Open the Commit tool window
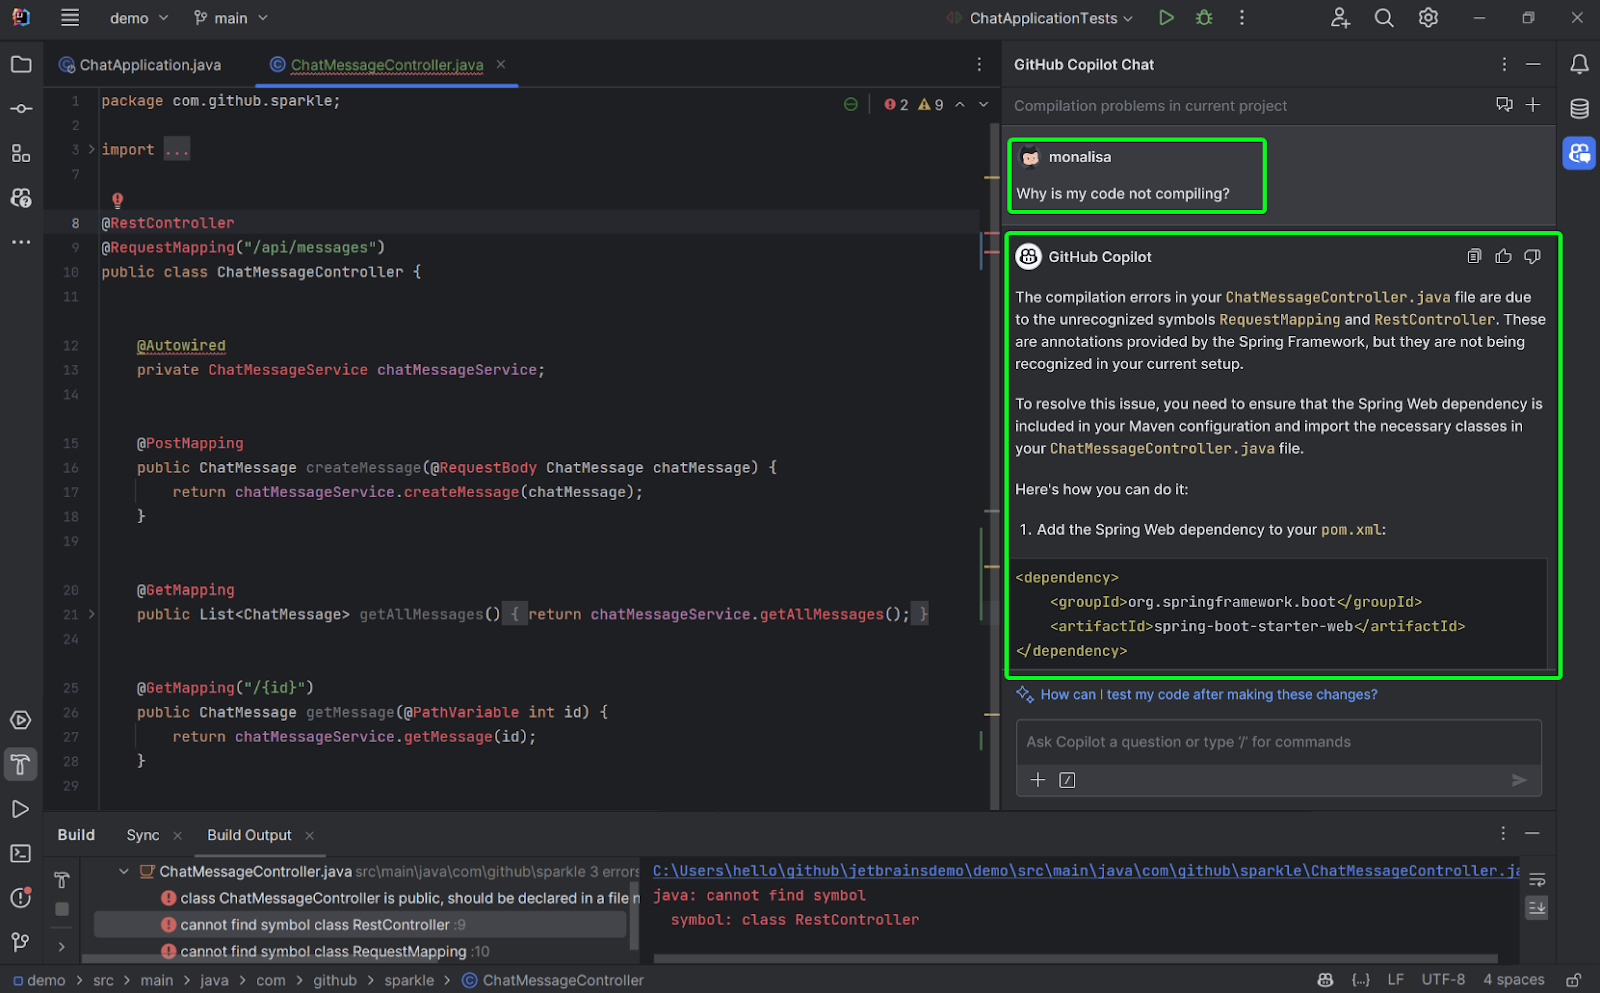 coord(21,109)
